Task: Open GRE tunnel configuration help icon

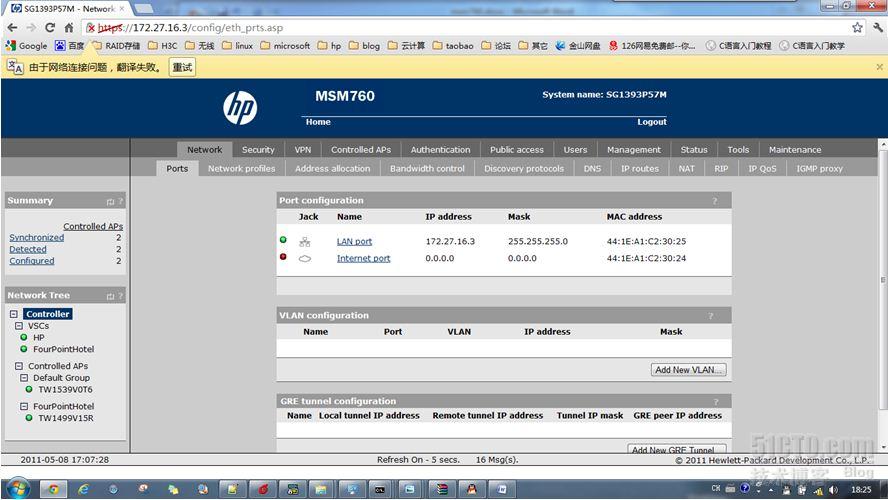Action: point(716,401)
